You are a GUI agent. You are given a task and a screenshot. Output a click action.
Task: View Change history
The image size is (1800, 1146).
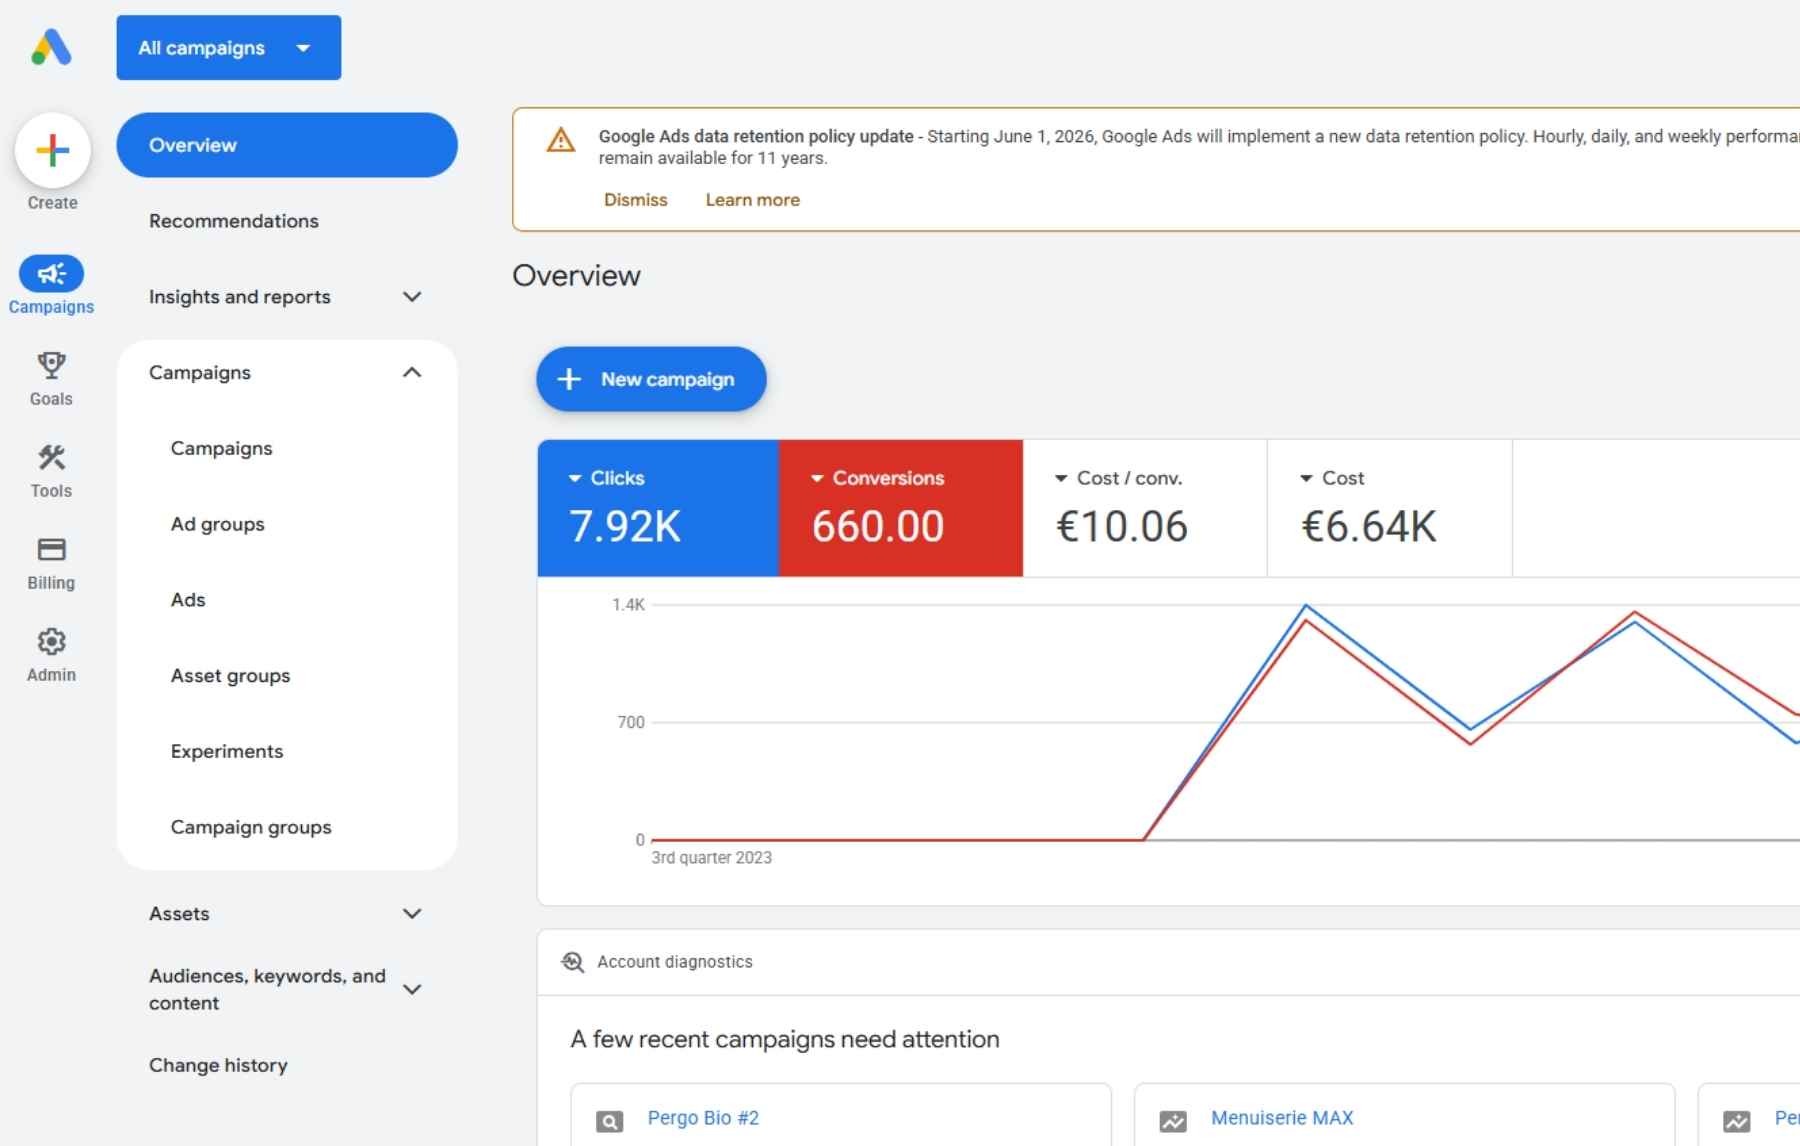(218, 1065)
